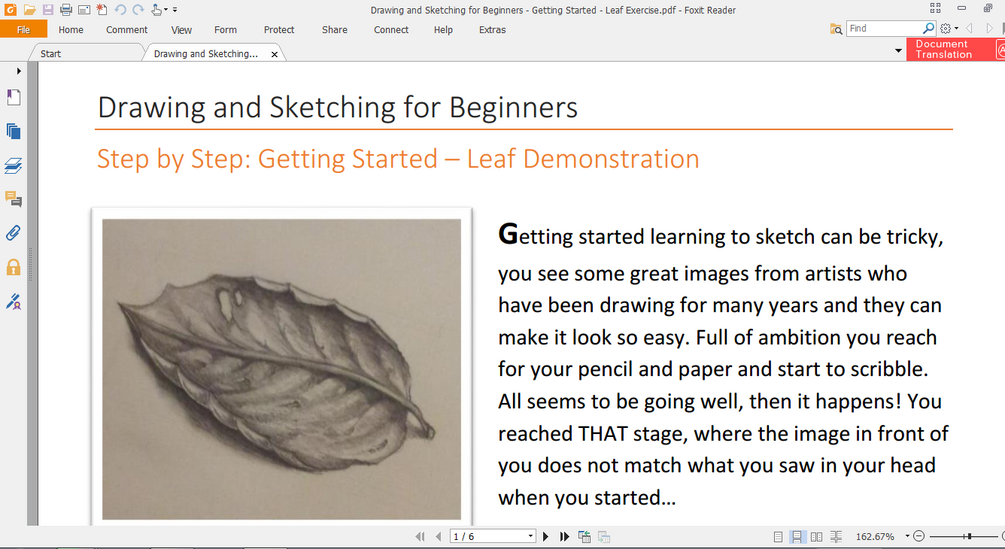The image size is (1005, 549).
Task: Enable single page view mode
Action: [x=777, y=537]
